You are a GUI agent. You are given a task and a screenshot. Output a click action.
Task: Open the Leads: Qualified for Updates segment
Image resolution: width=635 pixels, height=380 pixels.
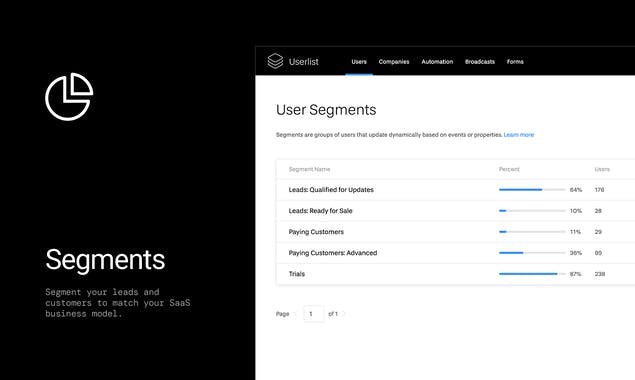point(331,190)
